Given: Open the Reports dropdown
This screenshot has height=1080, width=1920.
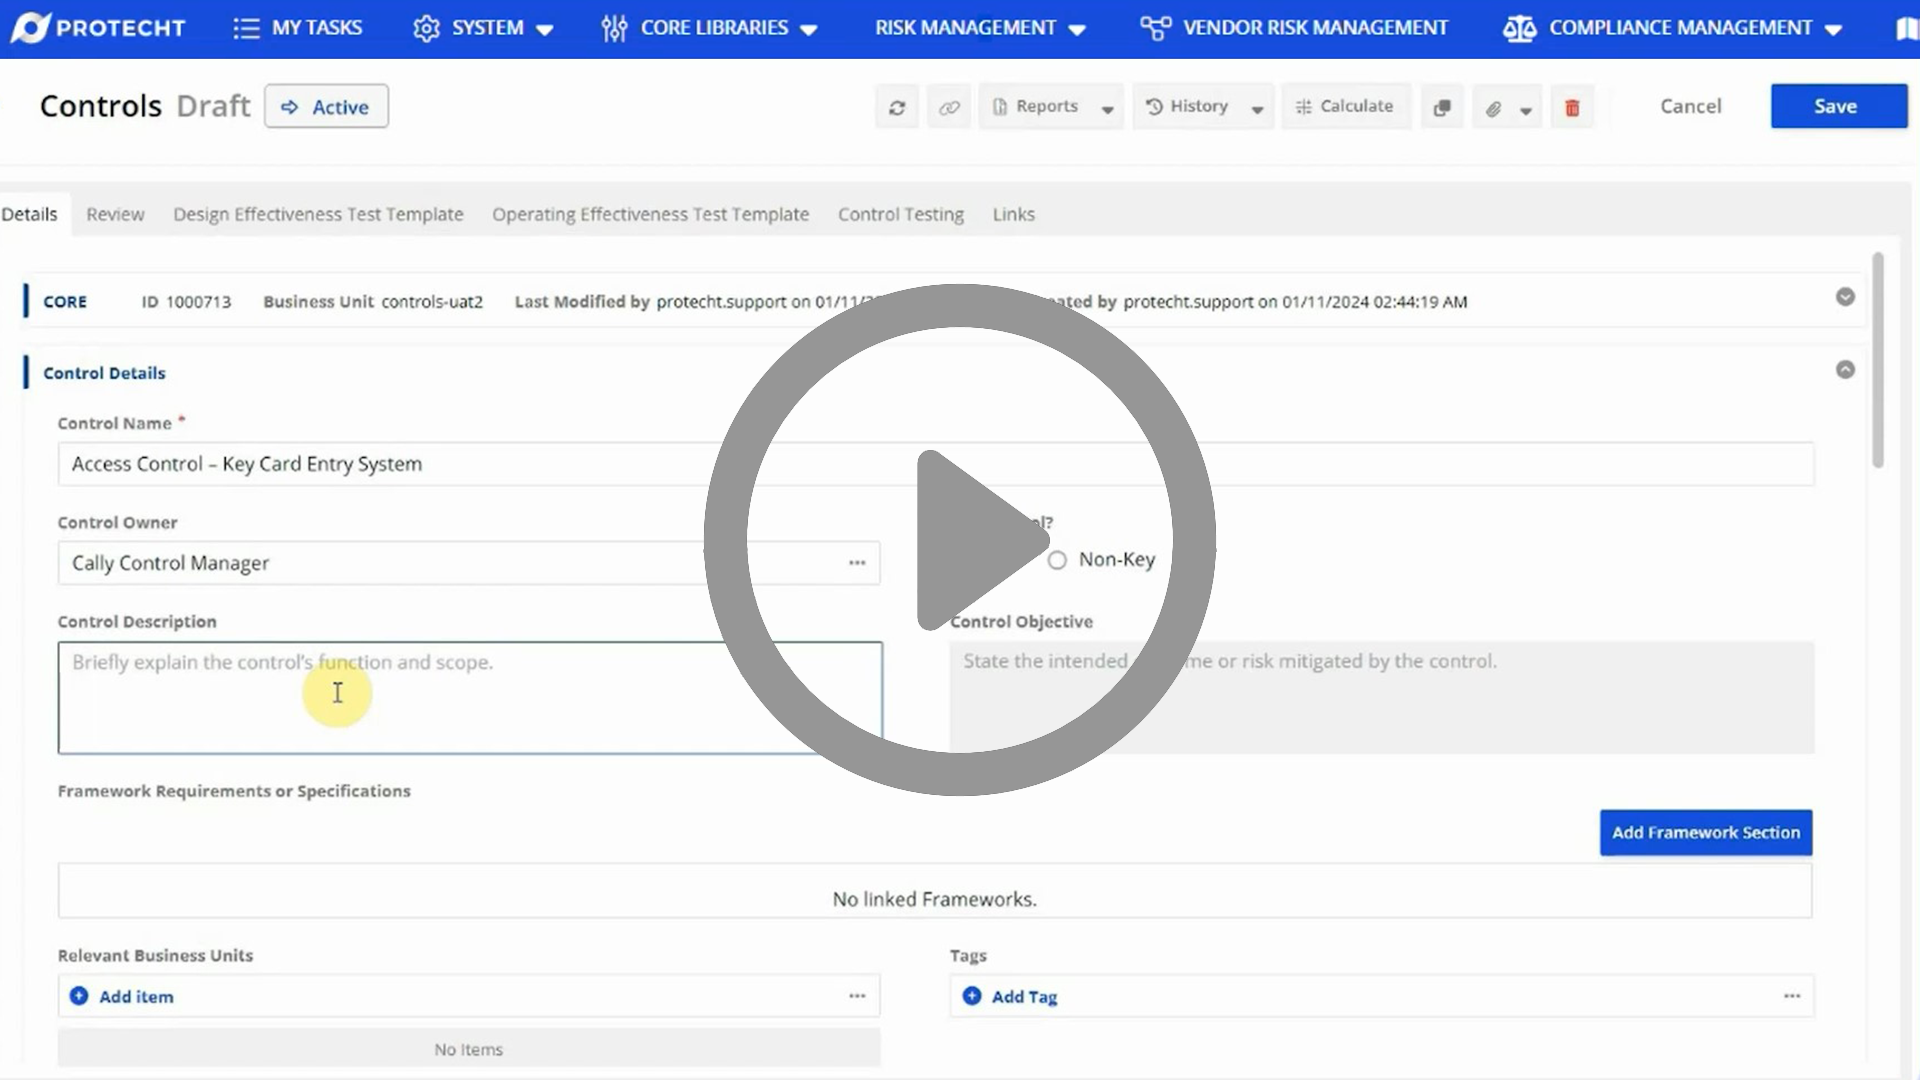Looking at the screenshot, I should (1046, 106).
